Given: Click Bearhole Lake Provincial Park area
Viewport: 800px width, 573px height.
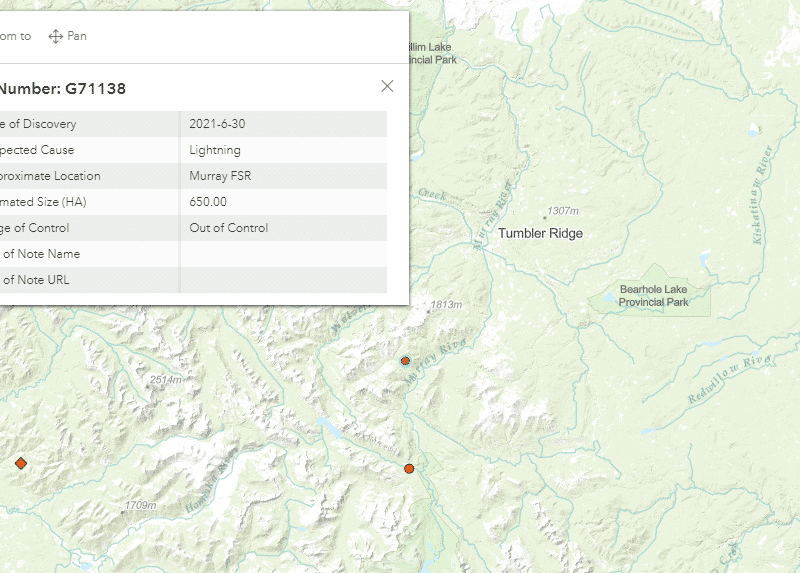Looking at the screenshot, I should (x=653, y=296).
